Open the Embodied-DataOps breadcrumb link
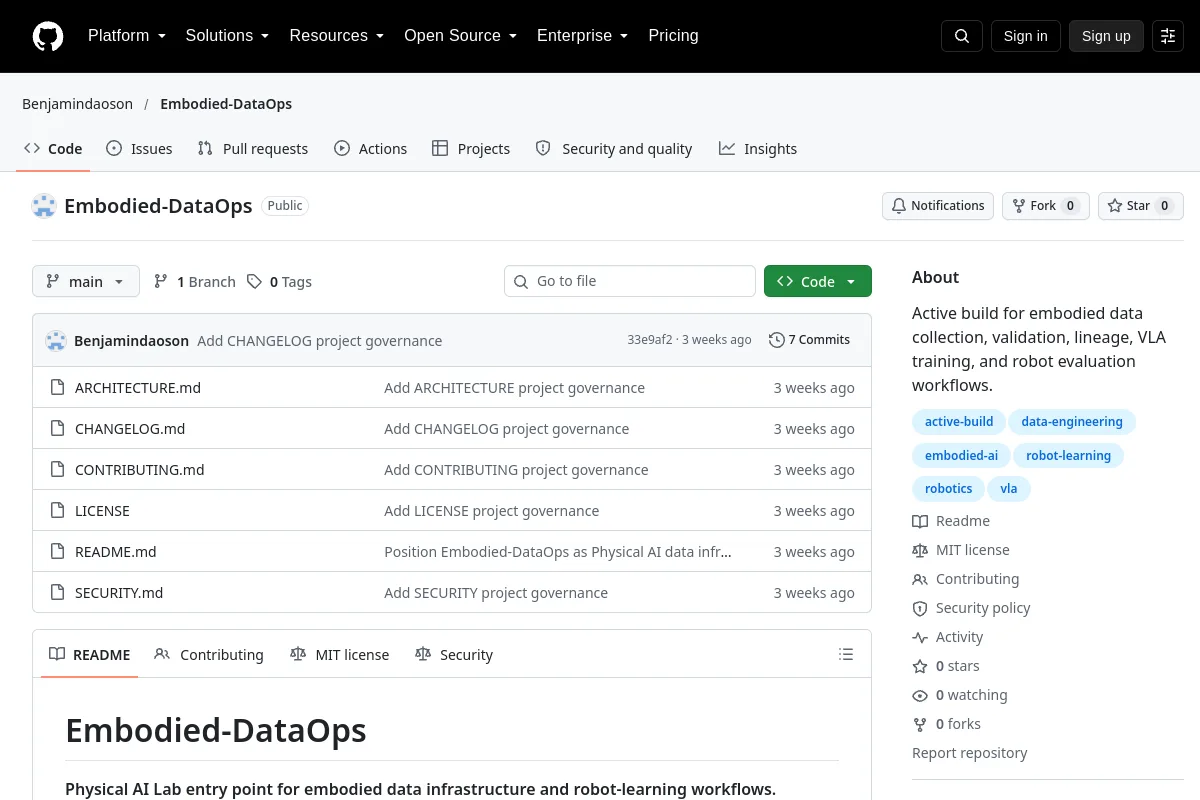This screenshot has width=1200, height=800. 226,104
